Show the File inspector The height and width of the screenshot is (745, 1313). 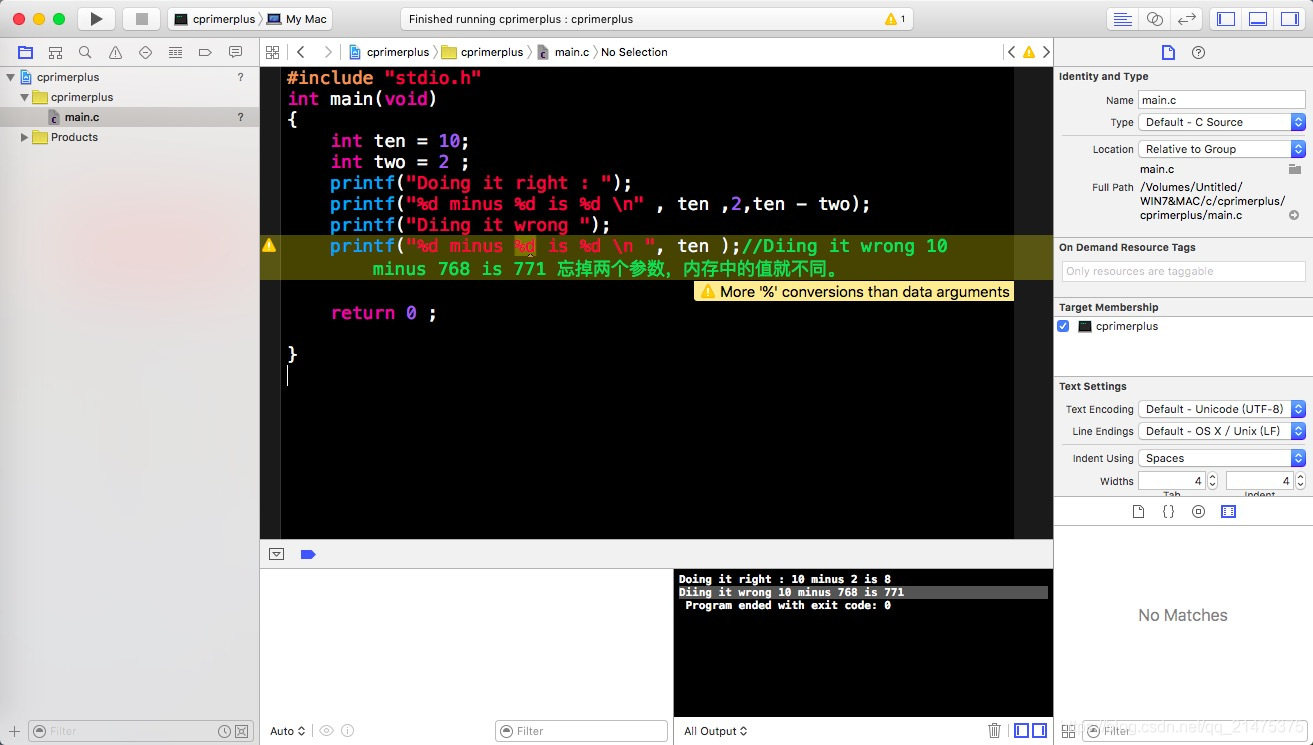[1168, 52]
